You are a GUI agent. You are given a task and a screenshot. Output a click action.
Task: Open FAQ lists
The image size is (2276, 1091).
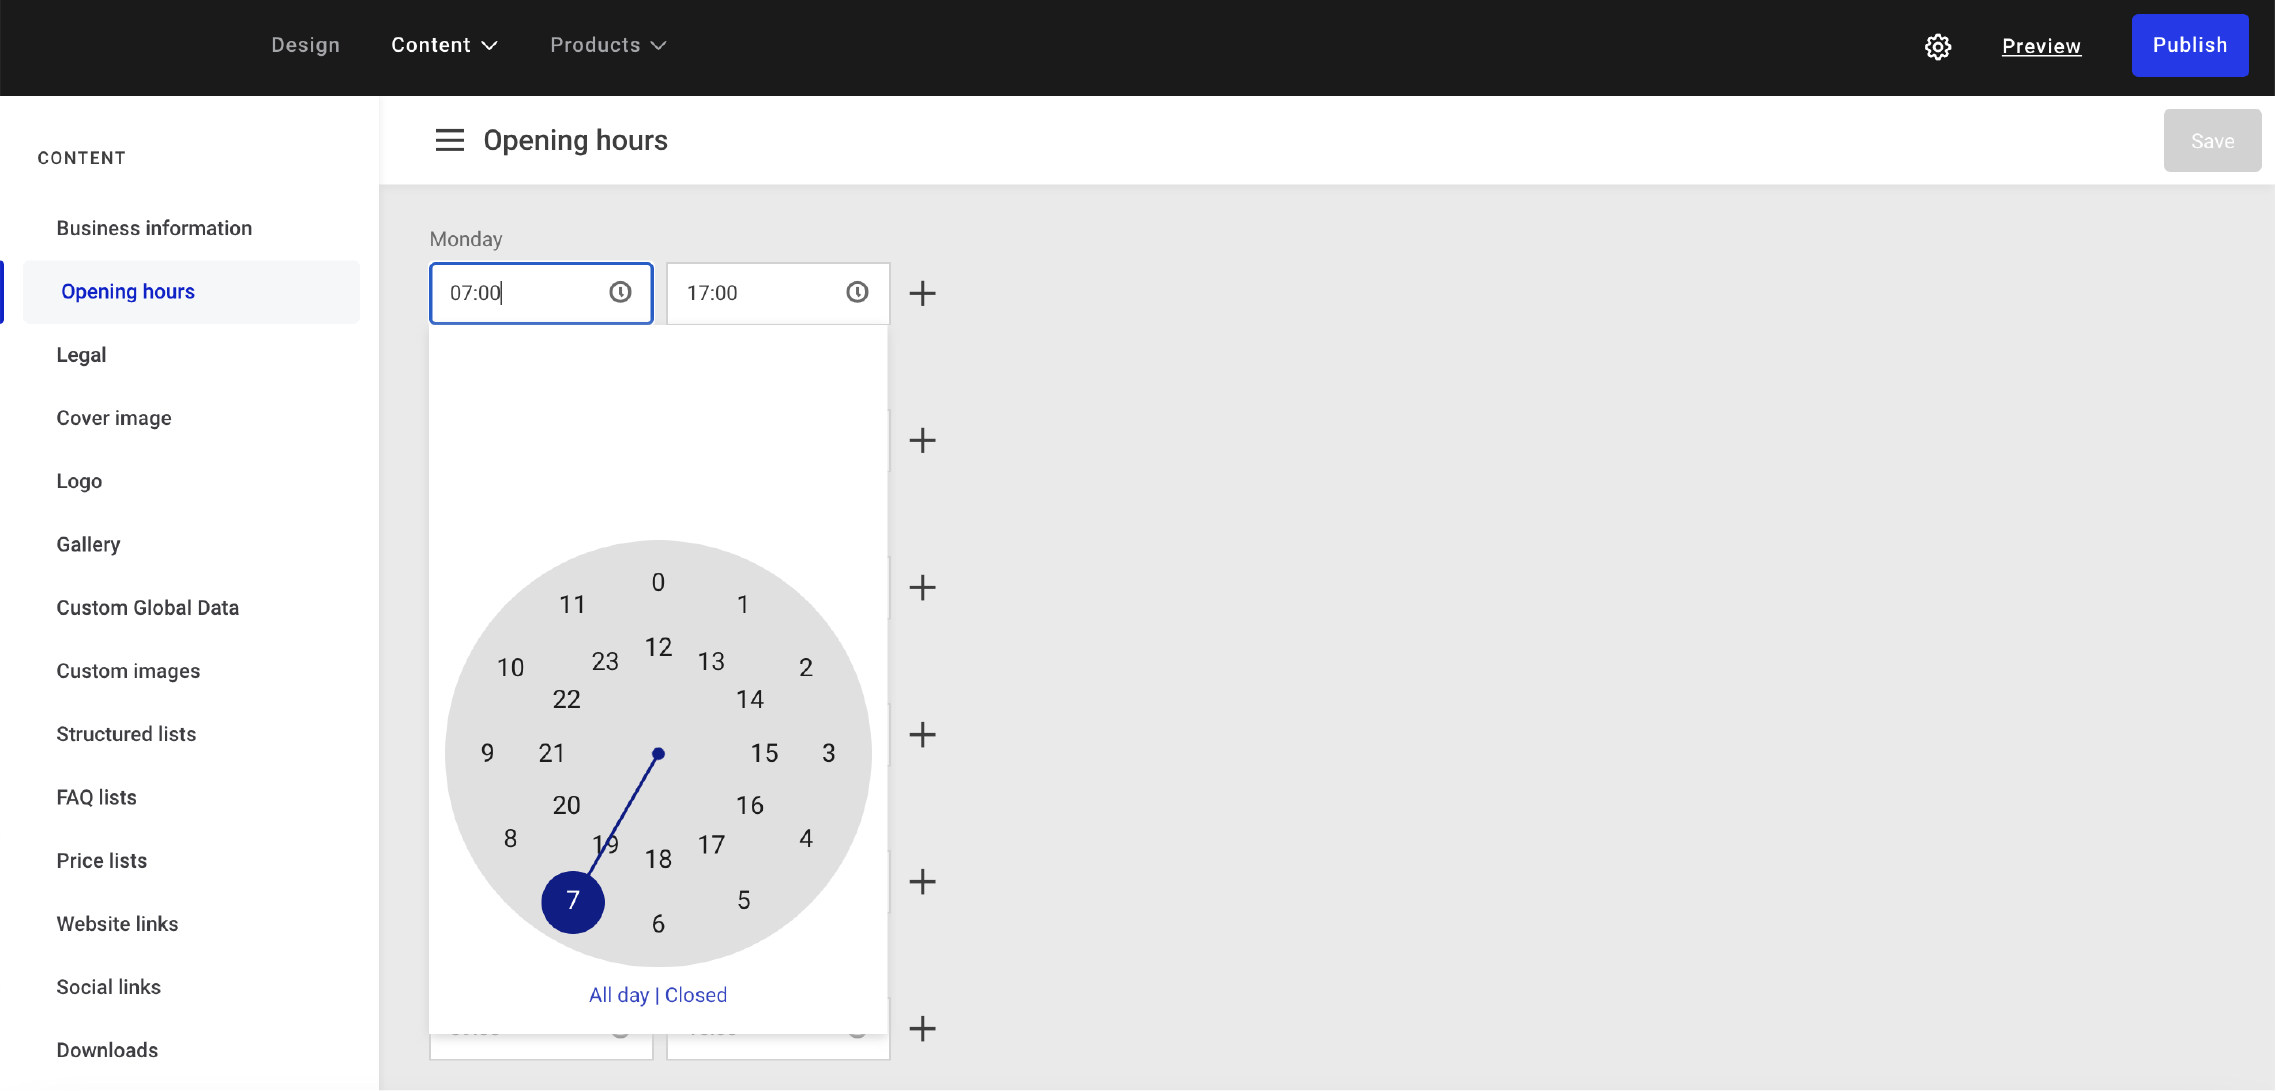pos(96,797)
